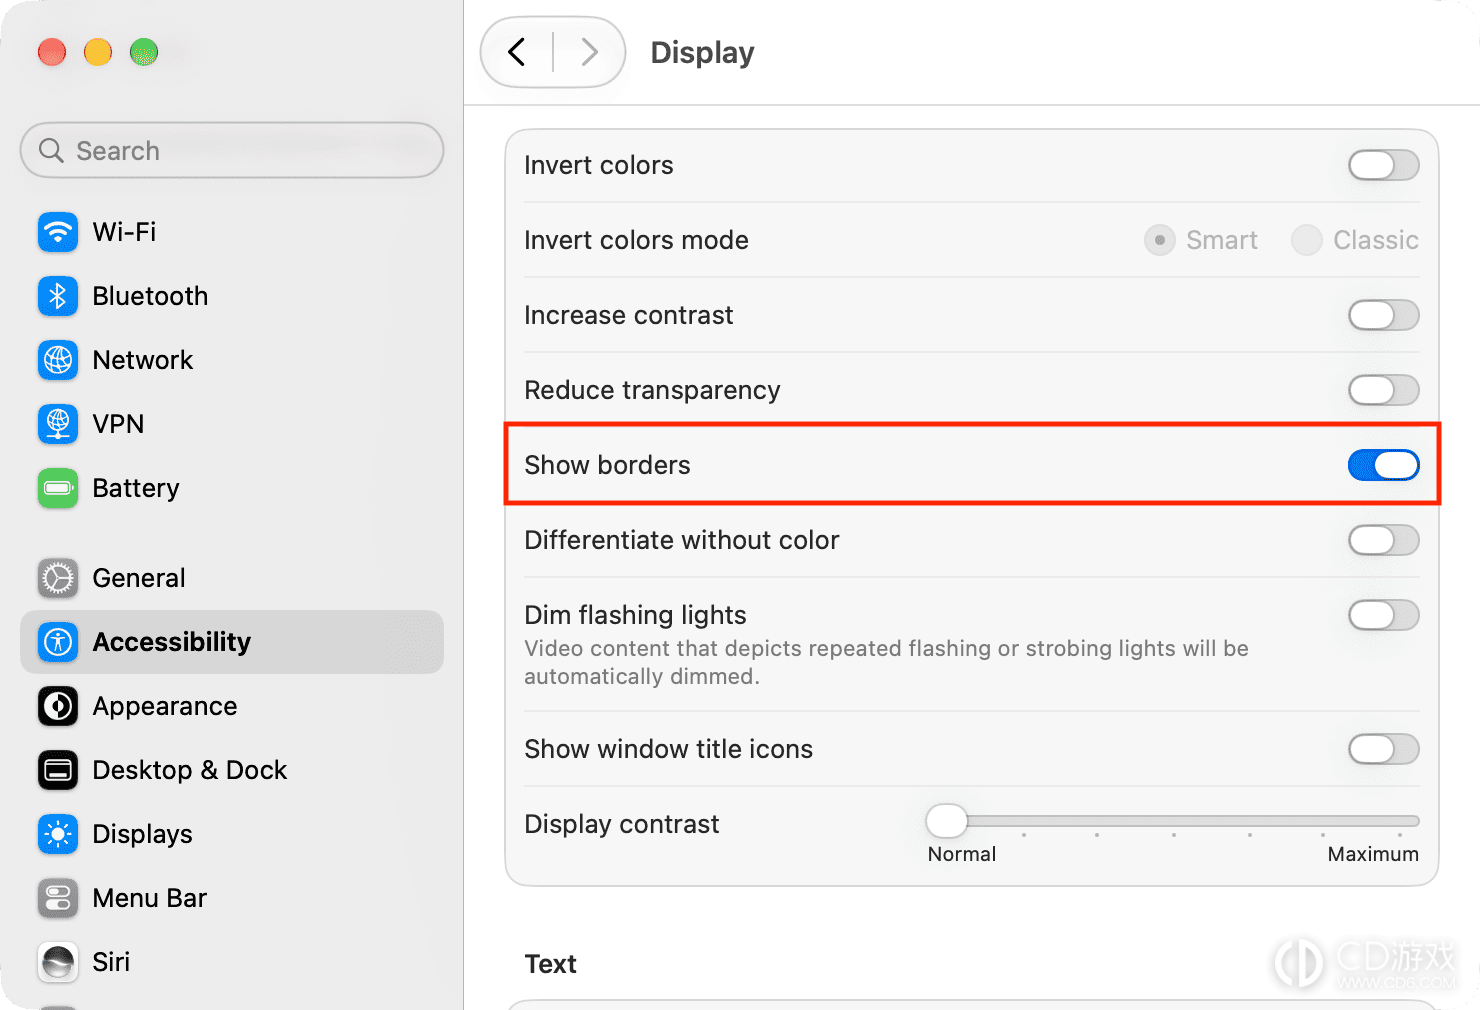Open the Wi-Fi icon in sidebar
Image resolution: width=1480 pixels, height=1010 pixels.
58,232
